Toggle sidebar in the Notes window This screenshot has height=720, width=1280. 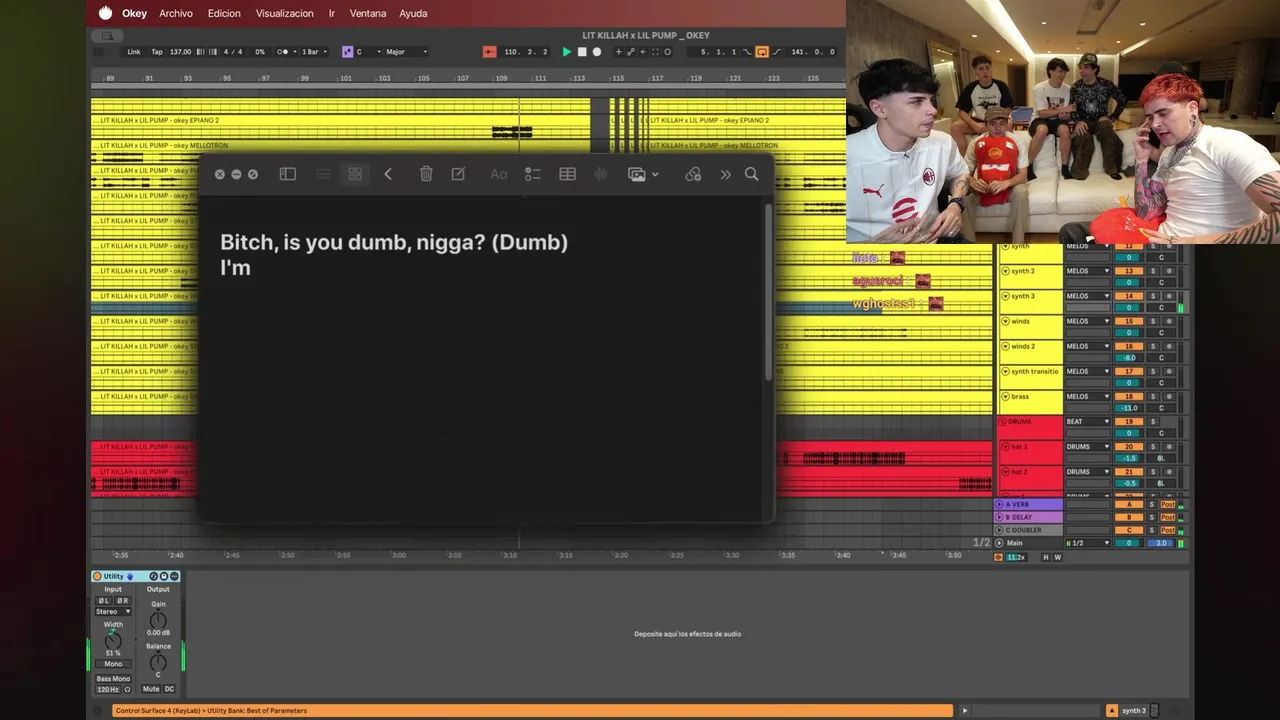(x=288, y=174)
